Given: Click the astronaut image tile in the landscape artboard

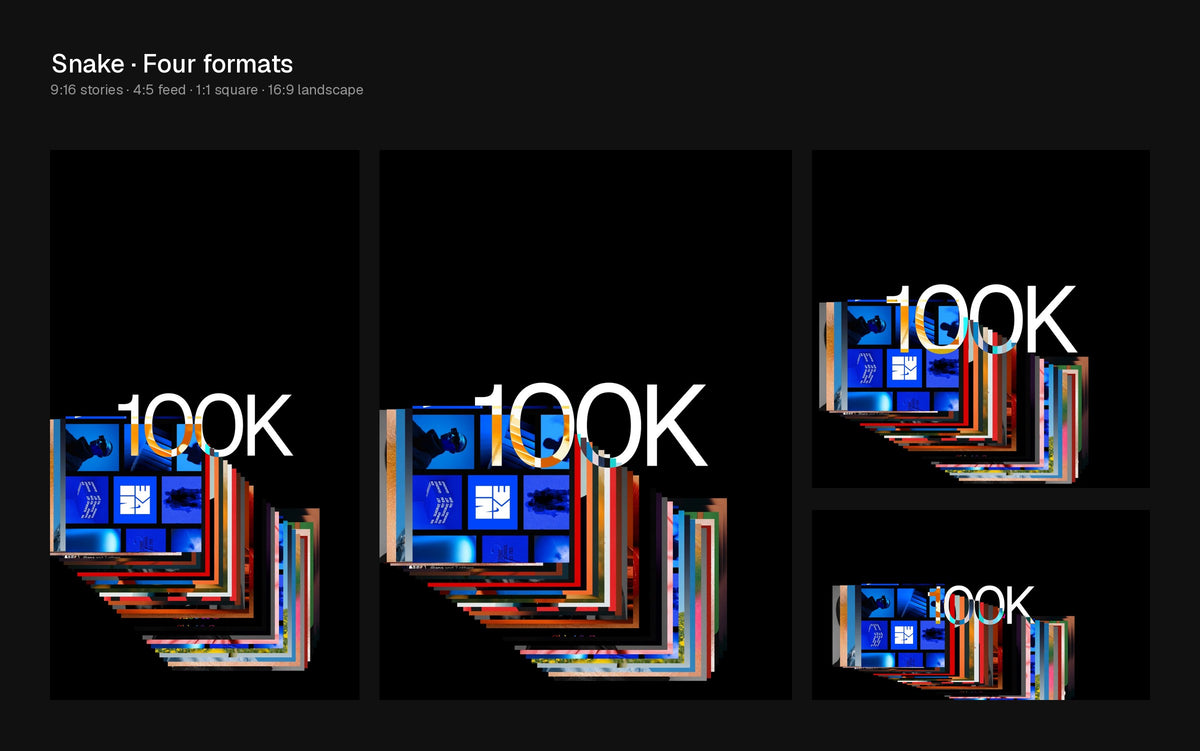Looking at the screenshot, I should (x=877, y=604).
